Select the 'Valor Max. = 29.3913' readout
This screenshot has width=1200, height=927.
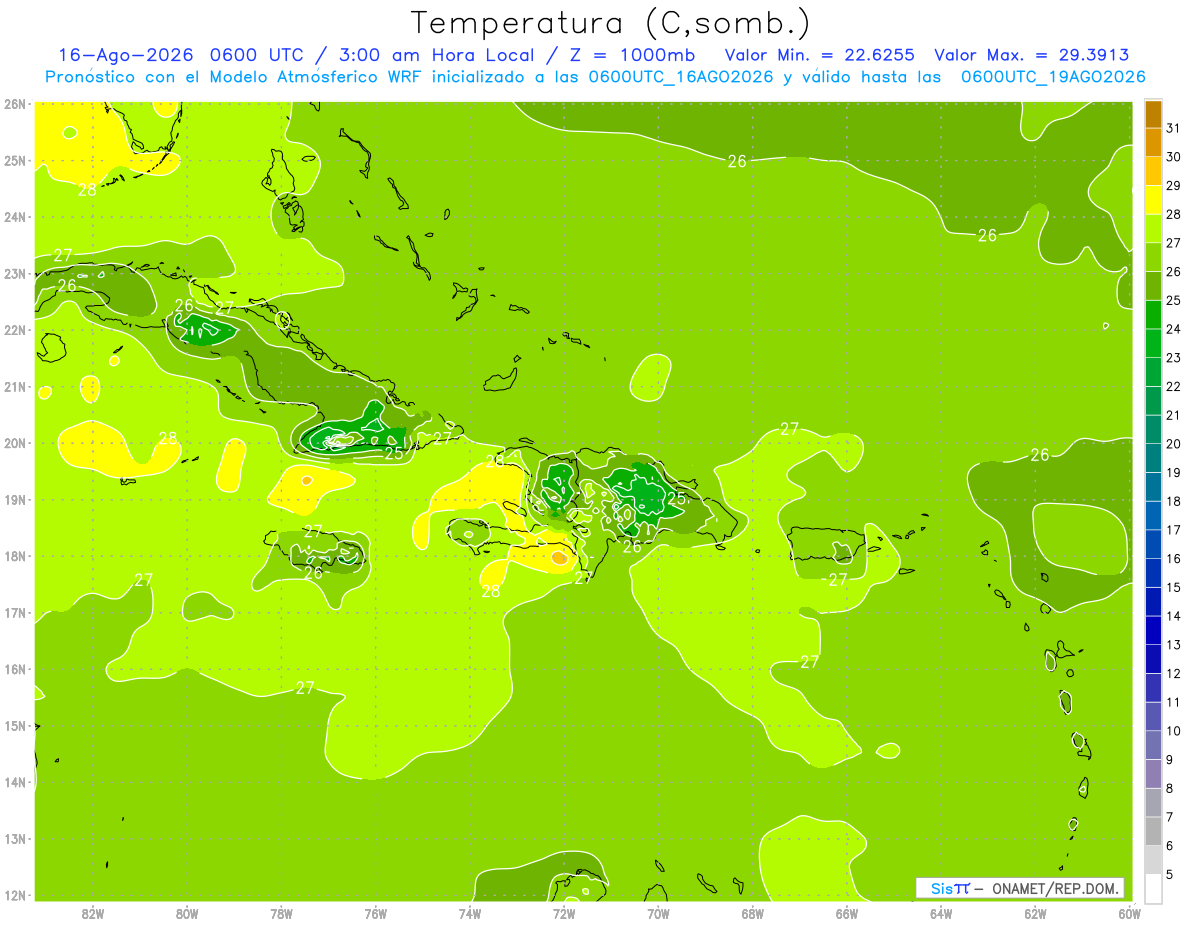[x=1032, y=55]
